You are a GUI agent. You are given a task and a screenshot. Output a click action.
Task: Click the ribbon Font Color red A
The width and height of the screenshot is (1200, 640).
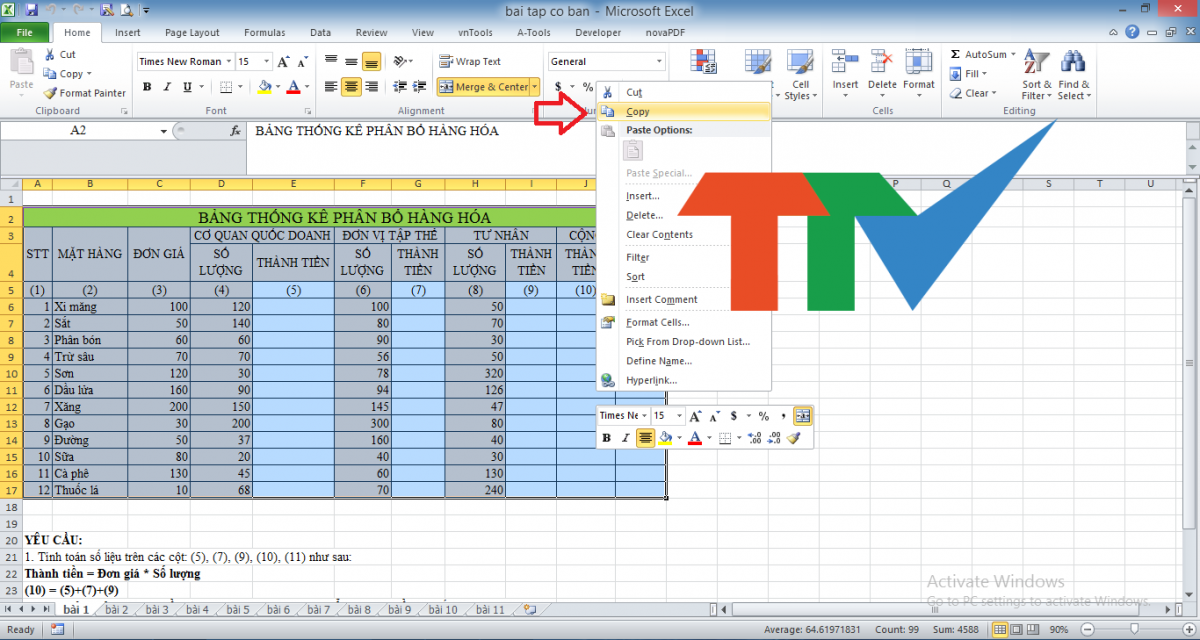coord(292,87)
